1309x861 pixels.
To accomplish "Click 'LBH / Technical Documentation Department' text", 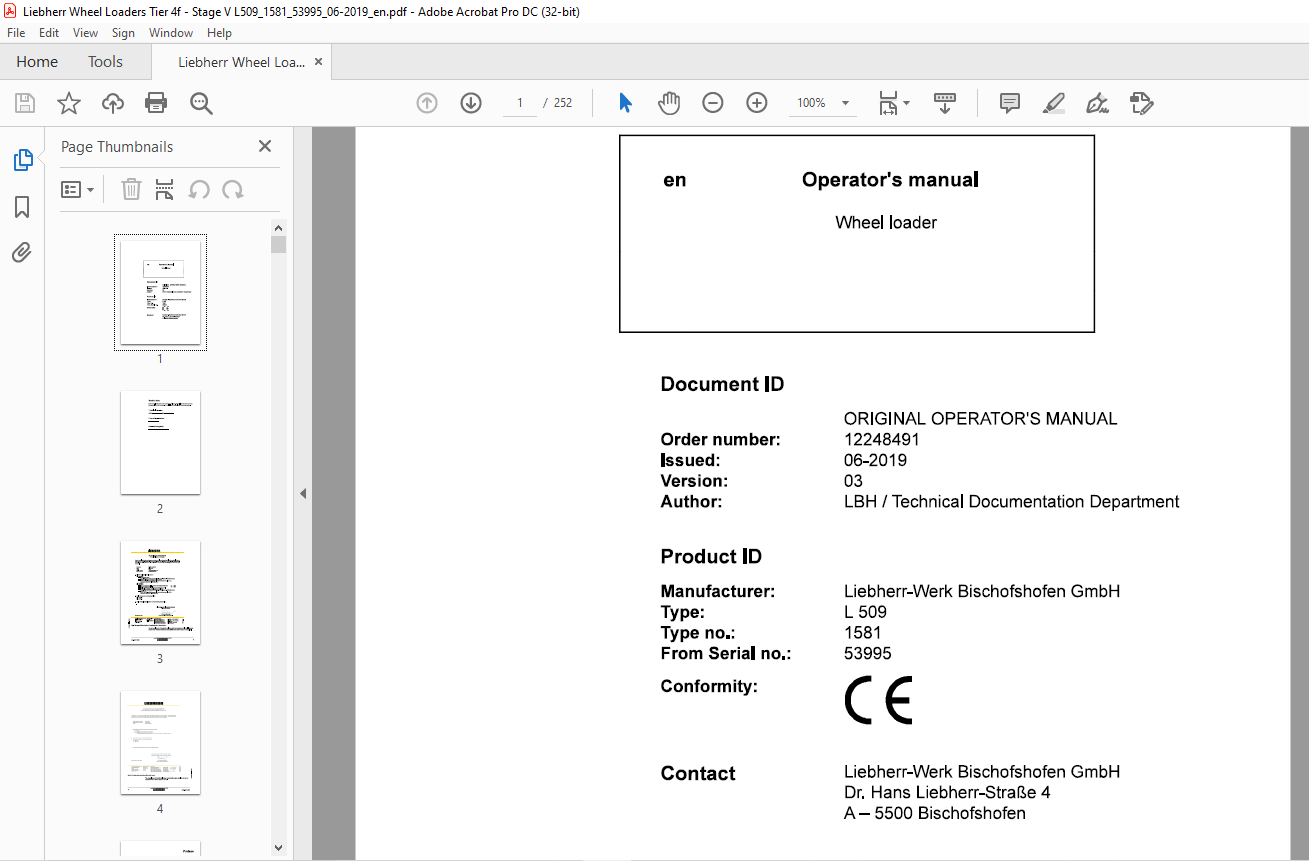I will point(1011,502).
